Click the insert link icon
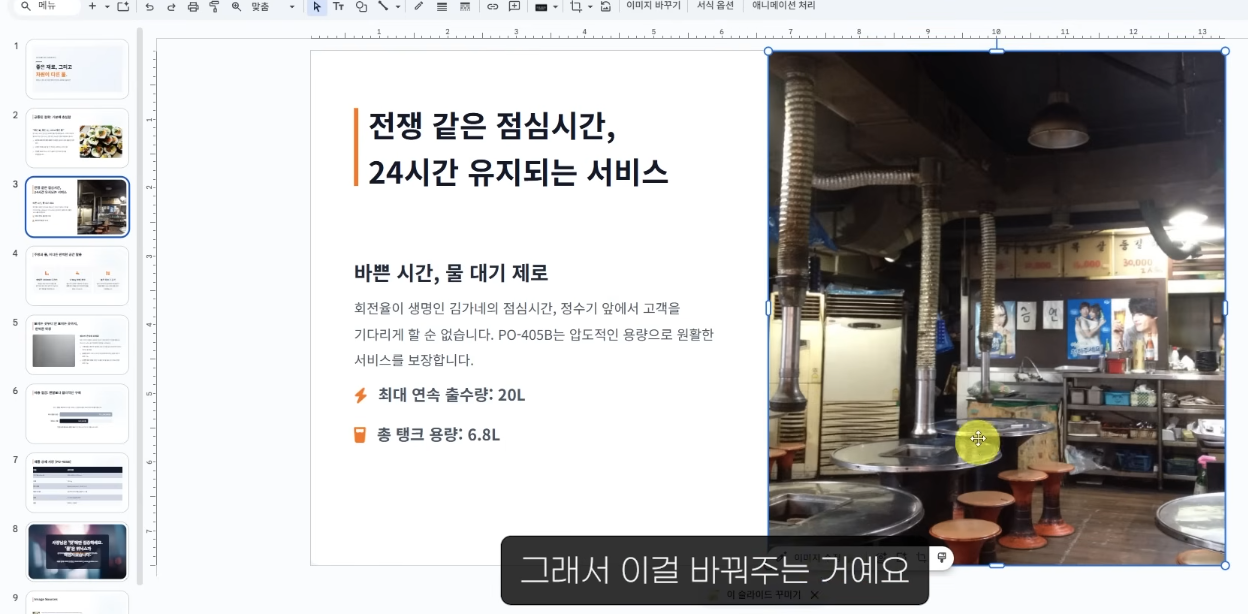The width and height of the screenshot is (1248, 614). click(492, 6)
